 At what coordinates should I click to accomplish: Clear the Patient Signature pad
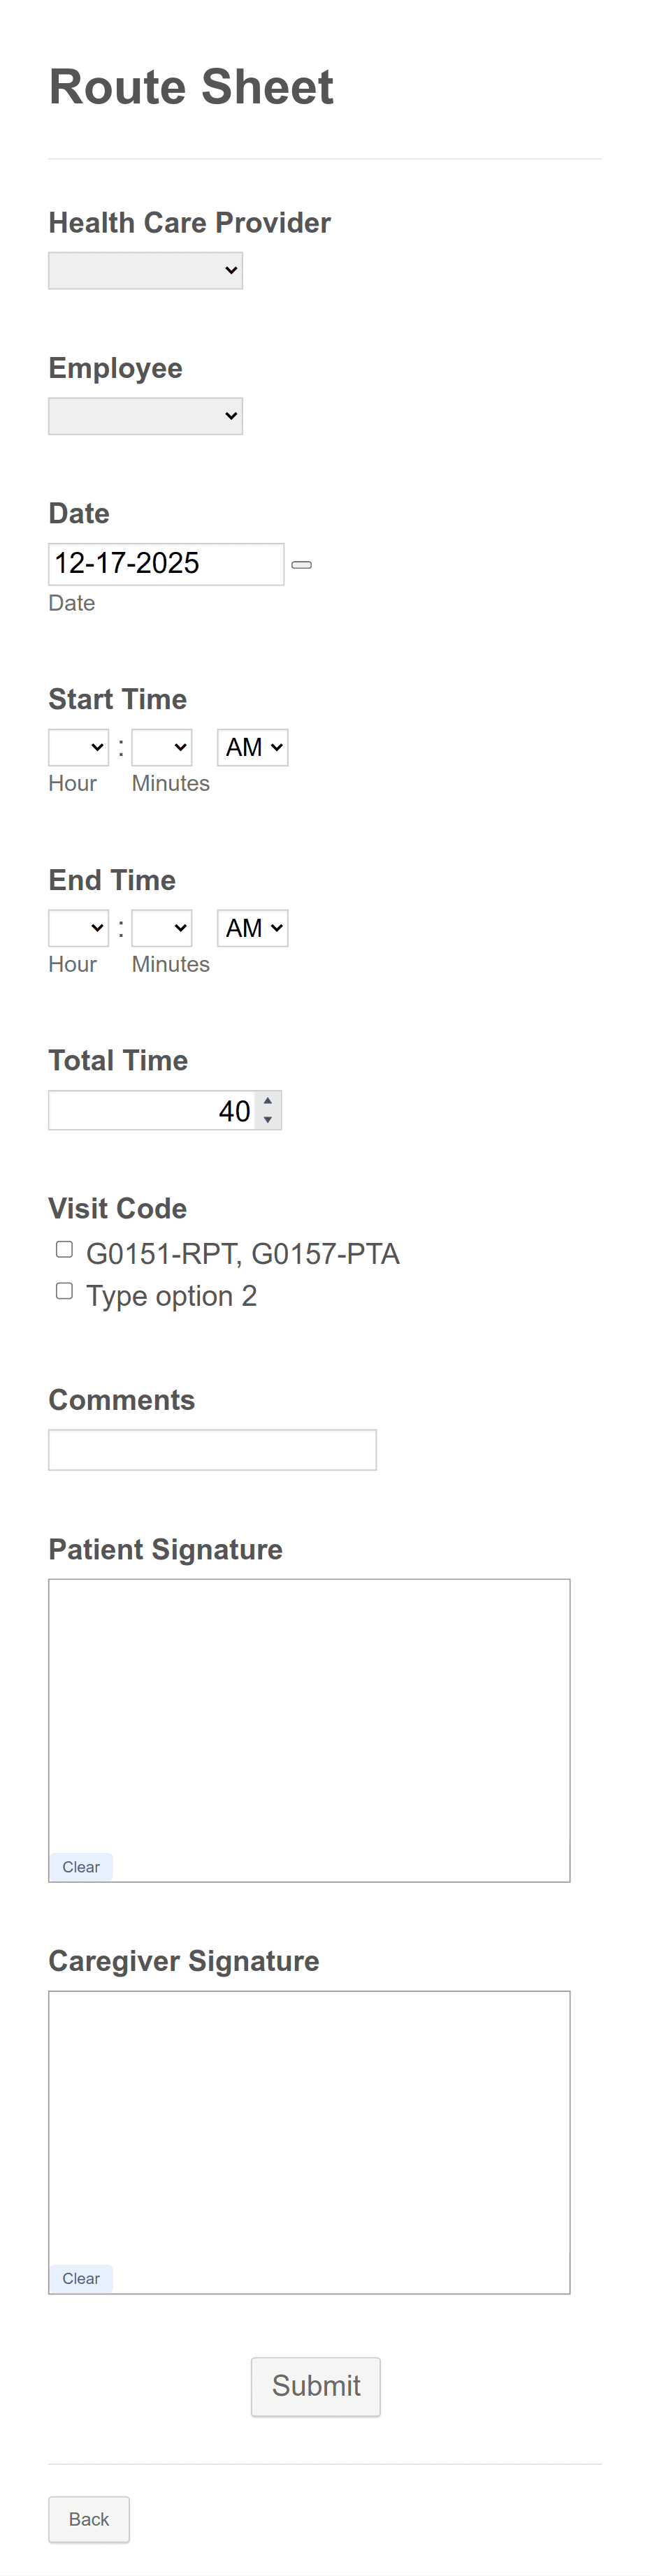coord(81,1866)
